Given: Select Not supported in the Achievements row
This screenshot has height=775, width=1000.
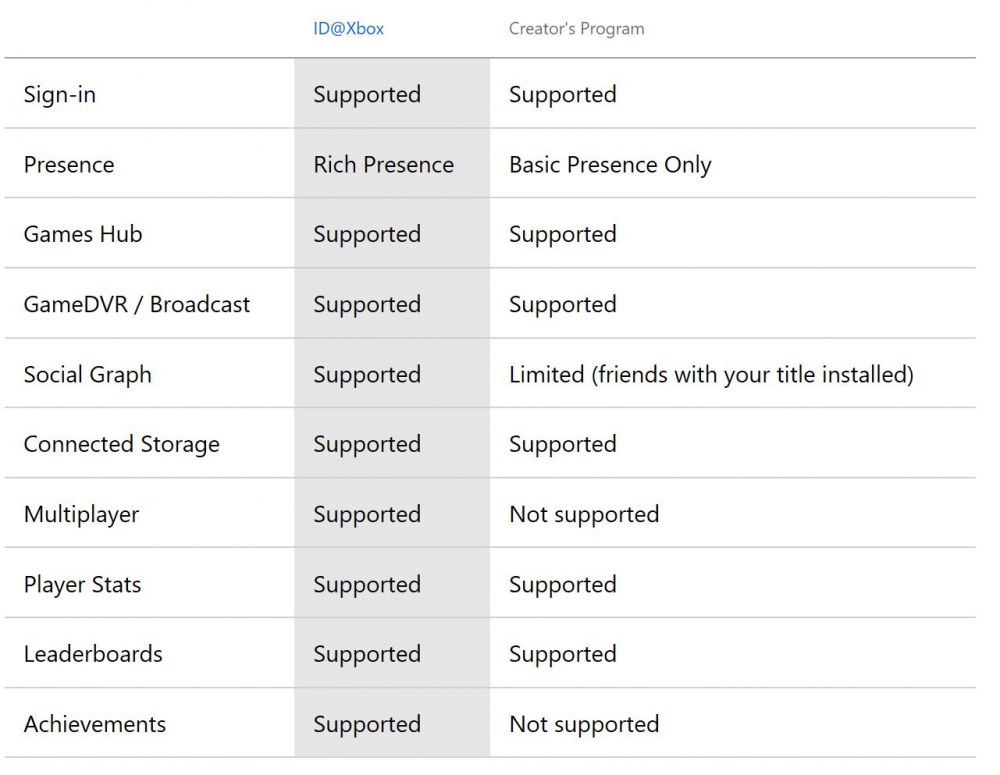Looking at the screenshot, I should pos(584,724).
